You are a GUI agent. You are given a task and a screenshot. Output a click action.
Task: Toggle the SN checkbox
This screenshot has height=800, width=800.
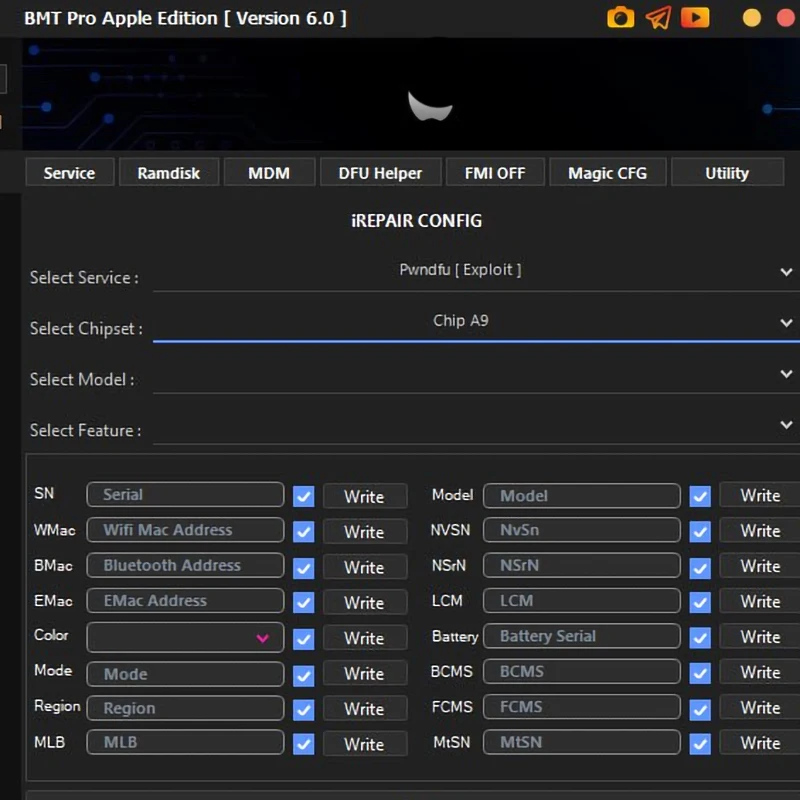click(x=304, y=496)
